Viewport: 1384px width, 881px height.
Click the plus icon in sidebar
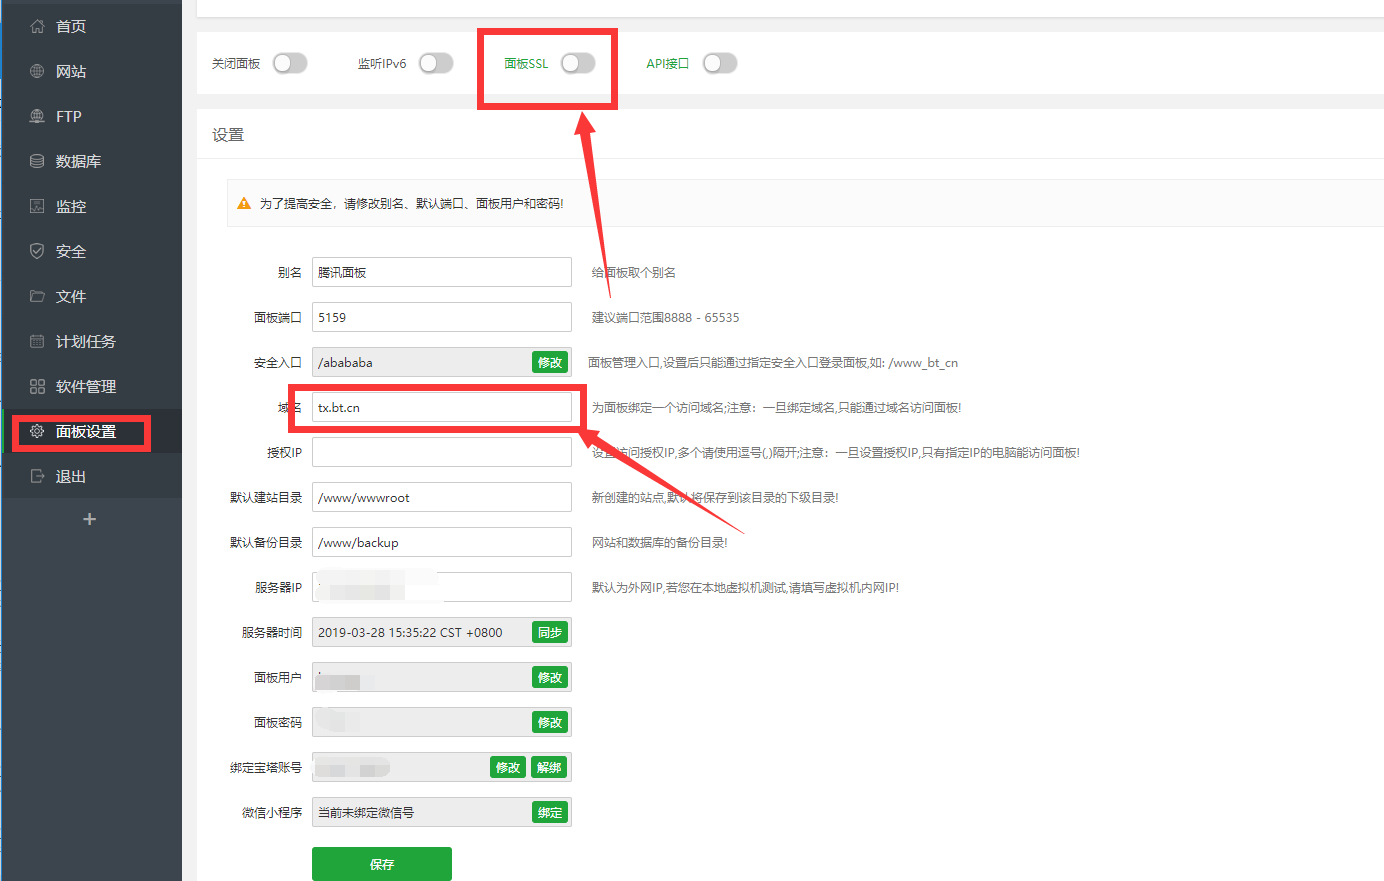(x=89, y=519)
